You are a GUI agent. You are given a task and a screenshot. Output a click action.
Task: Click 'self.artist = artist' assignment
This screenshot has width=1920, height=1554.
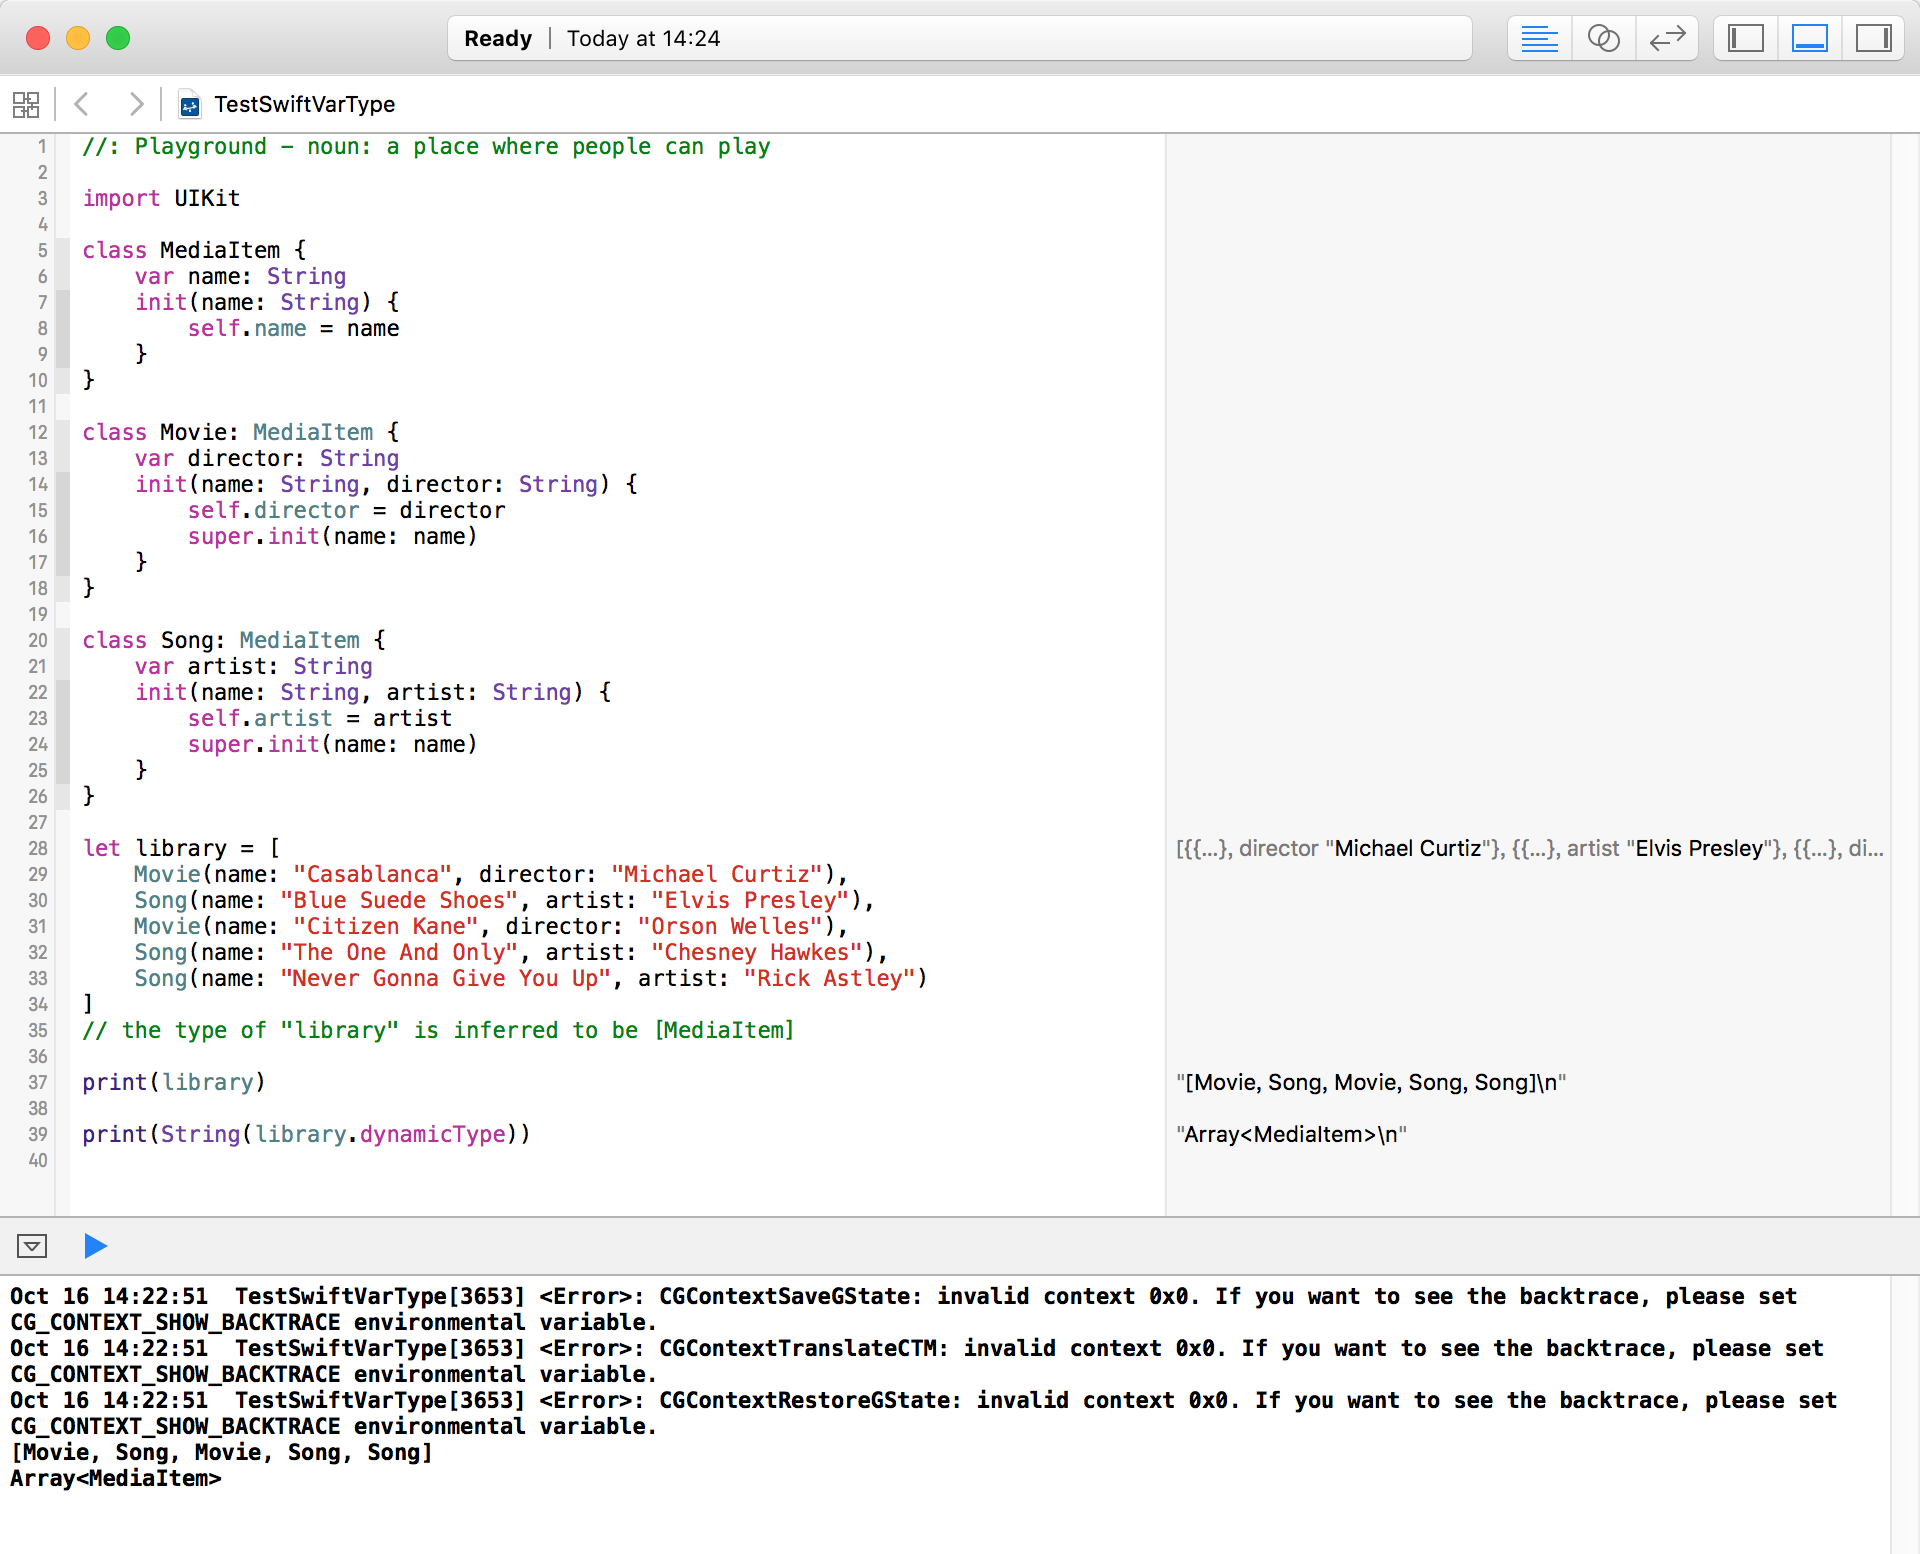click(x=320, y=718)
